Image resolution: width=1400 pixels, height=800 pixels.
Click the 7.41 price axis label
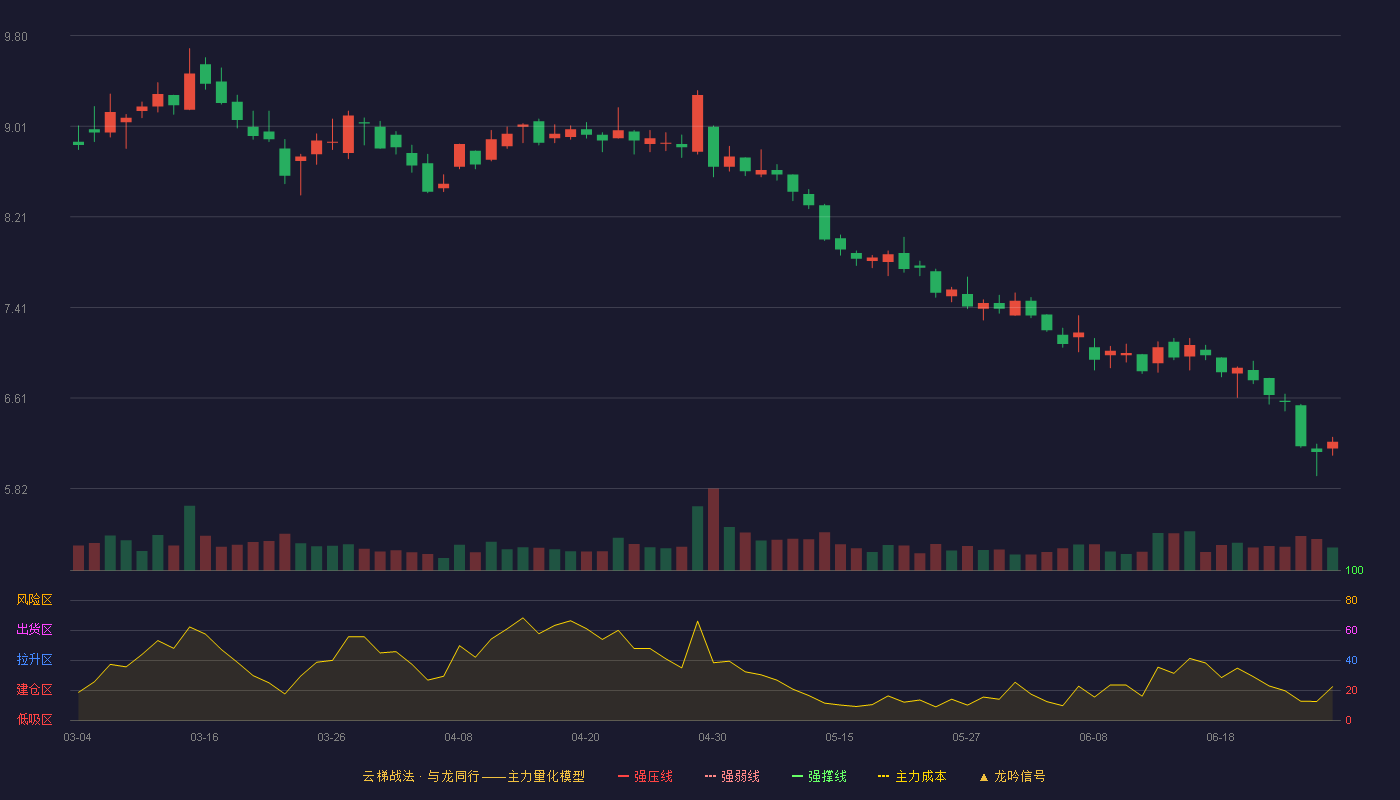[x=16, y=309]
